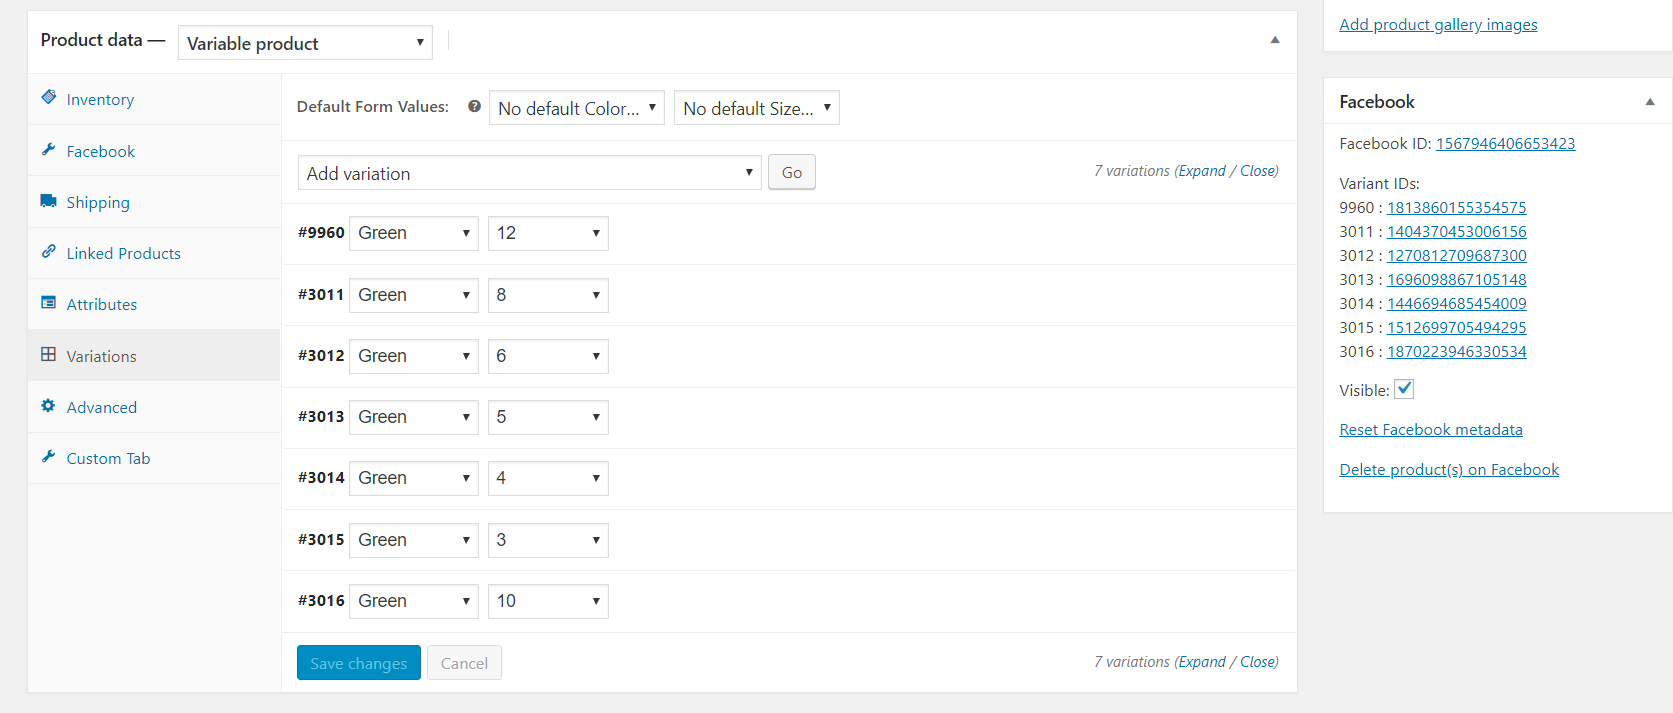
Task: Toggle the Visible checkbox
Action: (1404, 389)
